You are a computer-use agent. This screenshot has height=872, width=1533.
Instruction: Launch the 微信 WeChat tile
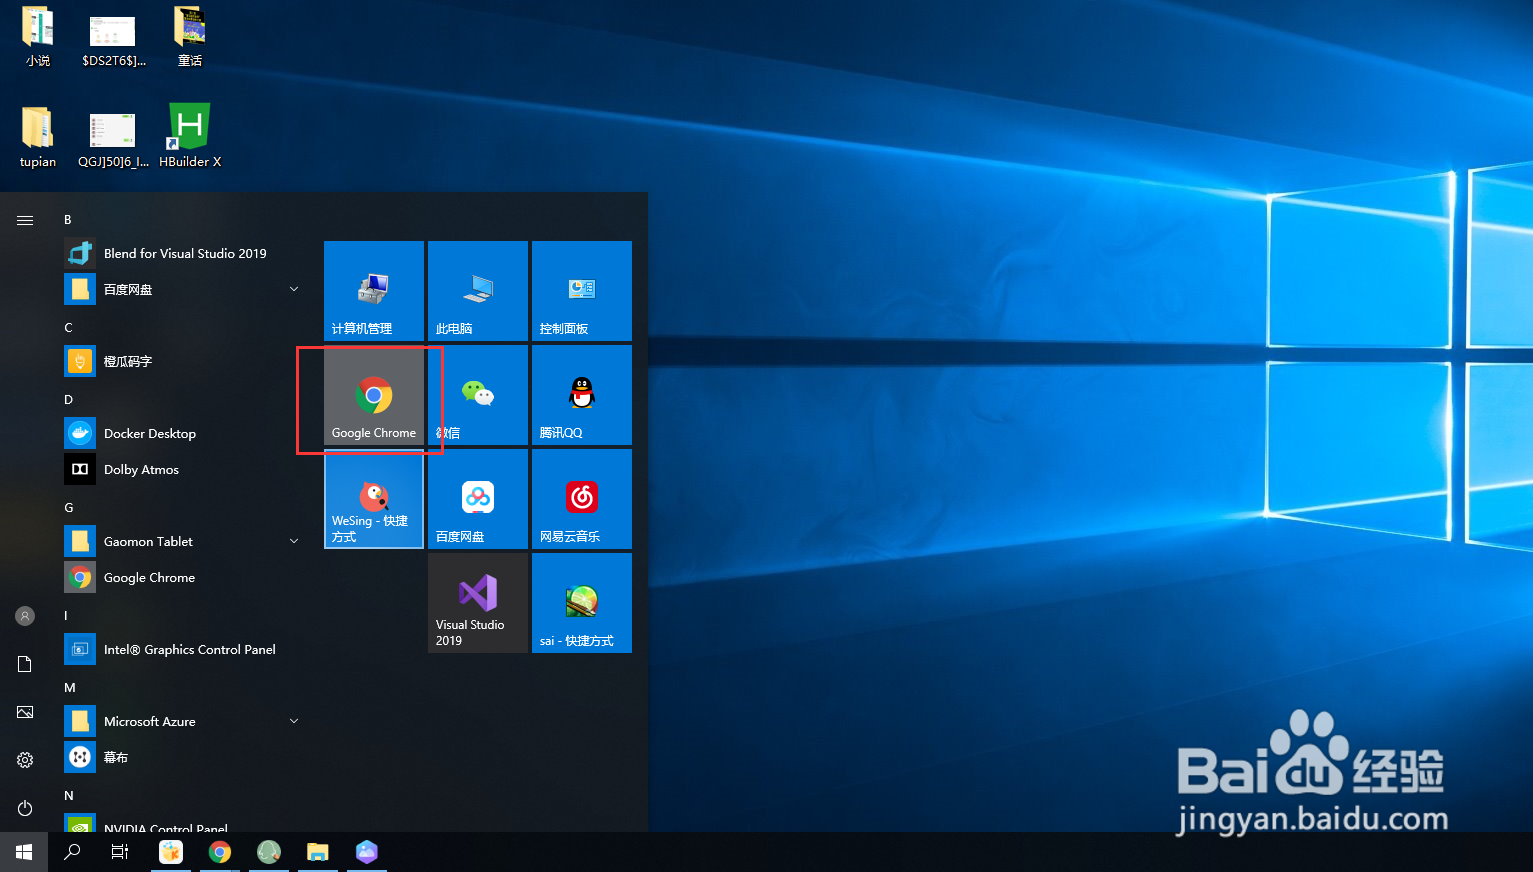[x=478, y=395]
